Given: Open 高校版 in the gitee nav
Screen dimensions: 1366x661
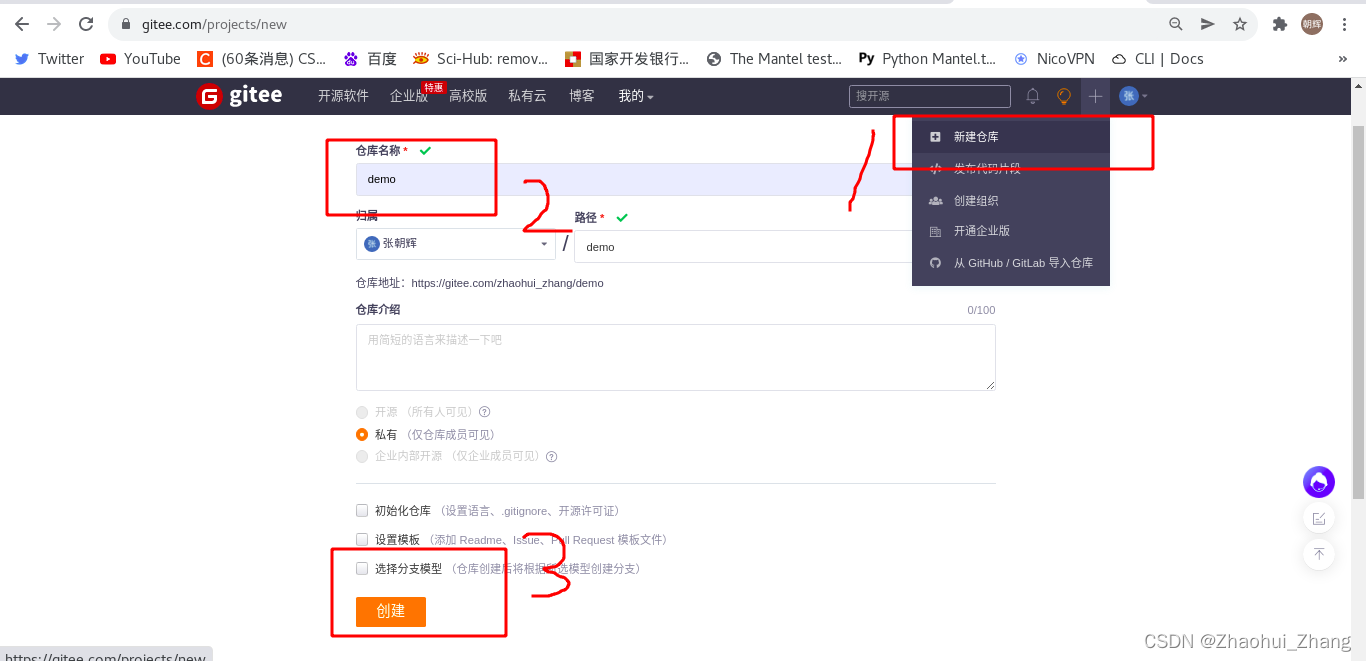Looking at the screenshot, I should pyautogui.click(x=468, y=96).
